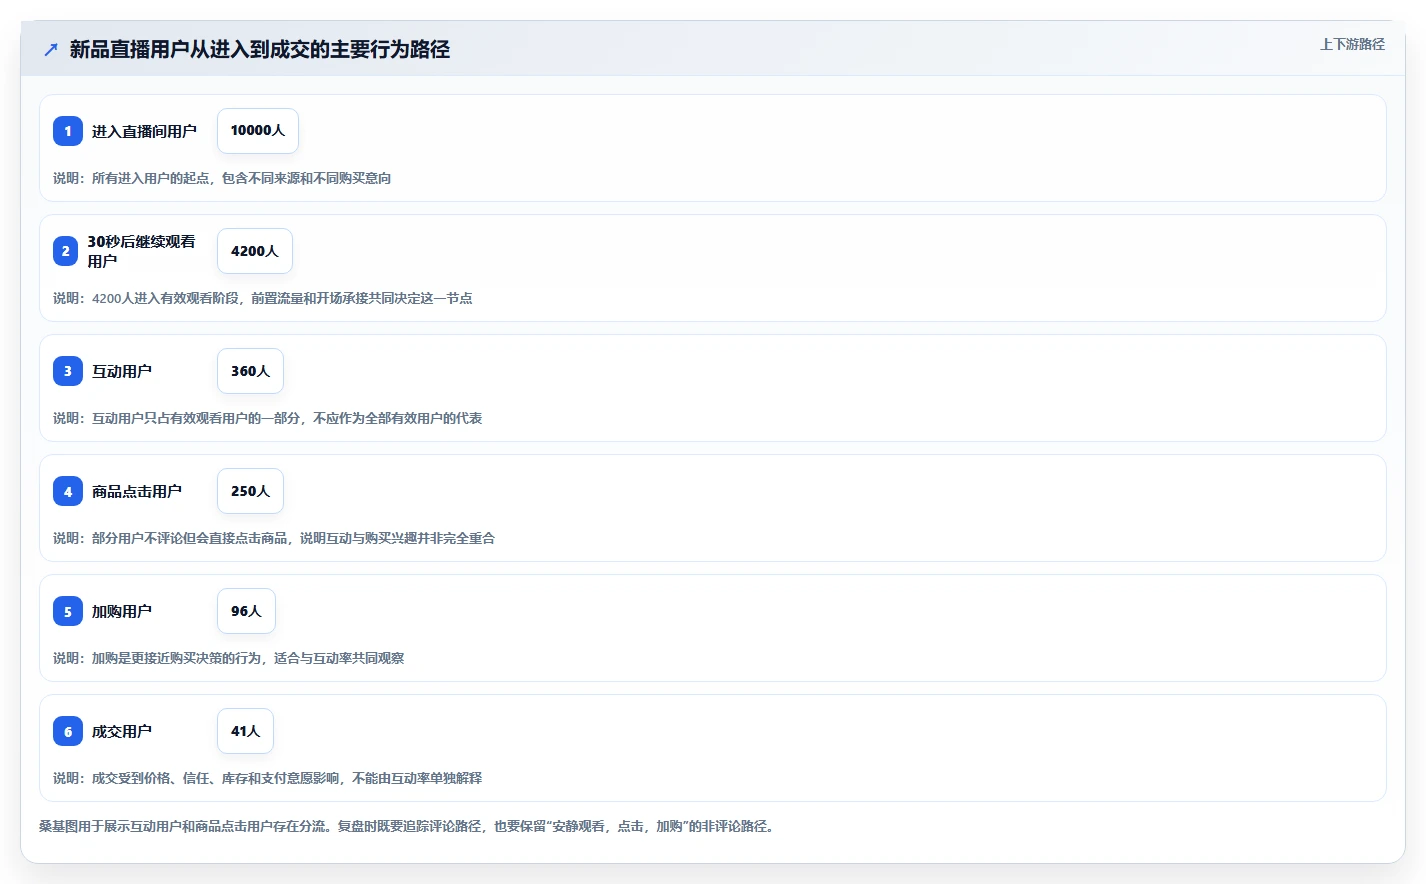
Task: Click the title 新品直播用户从进入到成交的主要行为路径
Action: [x=260, y=49]
